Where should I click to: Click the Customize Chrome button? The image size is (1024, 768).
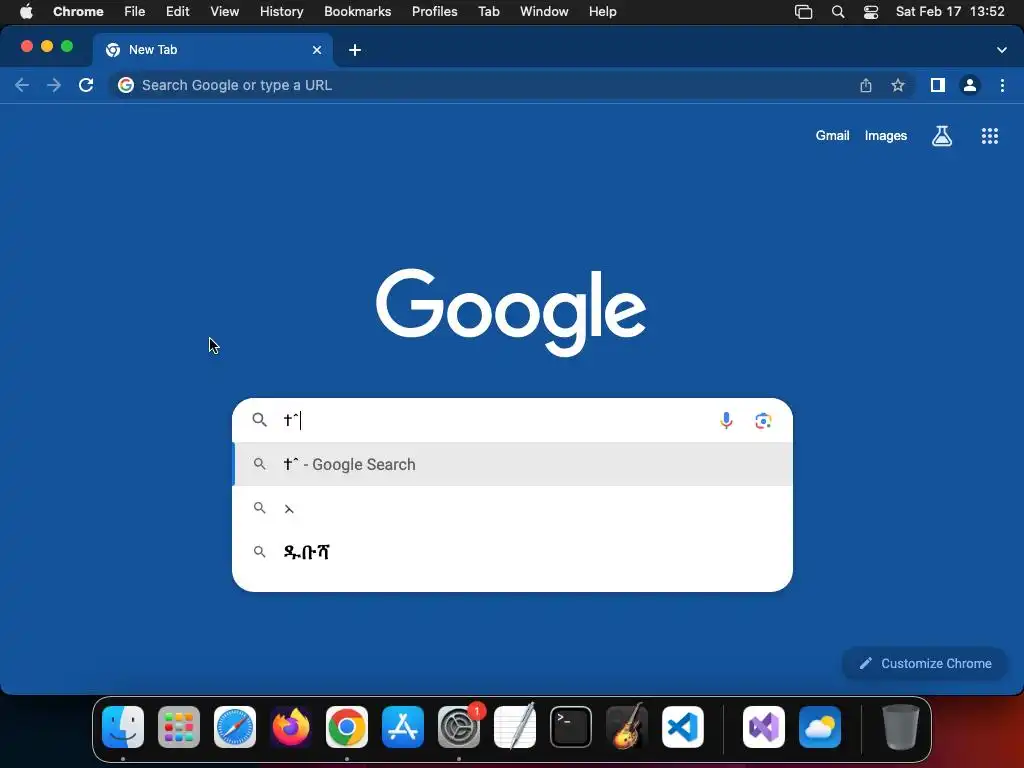click(925, 664)
